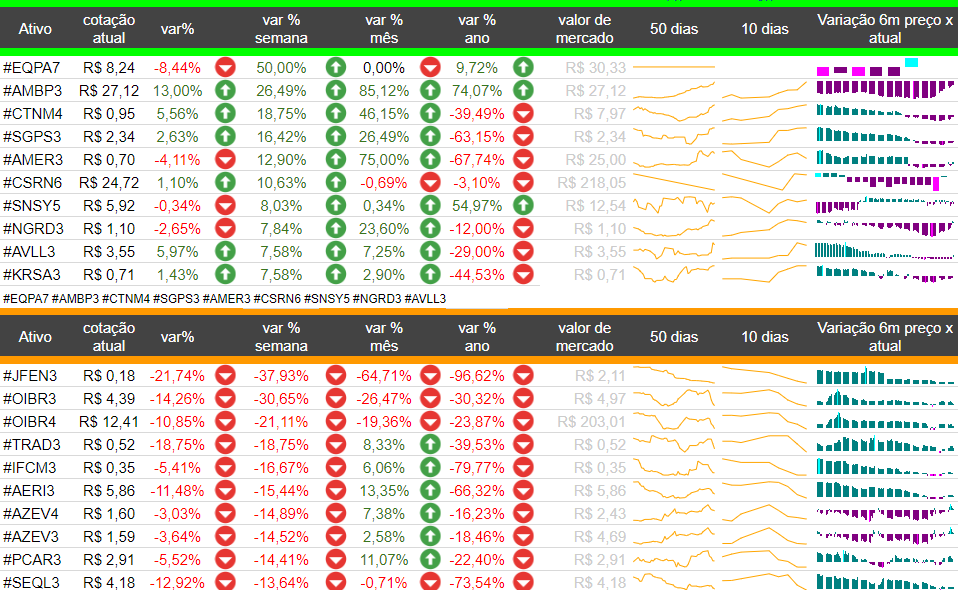Click the green up arrow beside #AMBP3 13,00%
The height and width of the screenshot is (590, 958).
point(225,90)
